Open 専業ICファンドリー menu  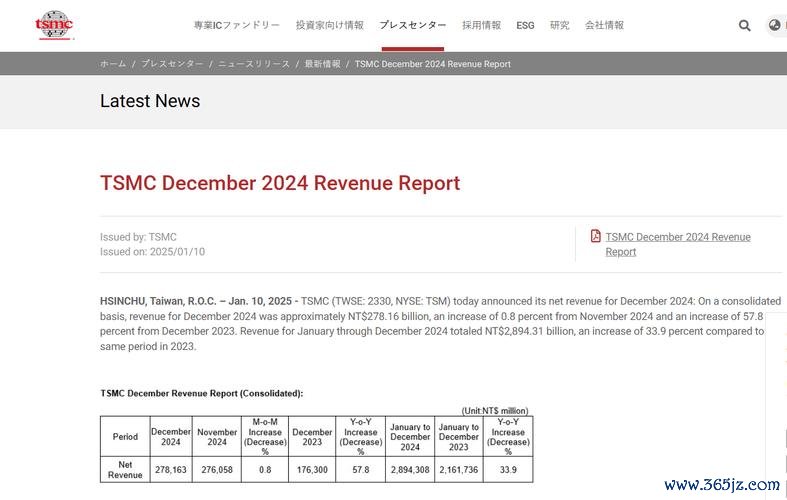(237, 25)
